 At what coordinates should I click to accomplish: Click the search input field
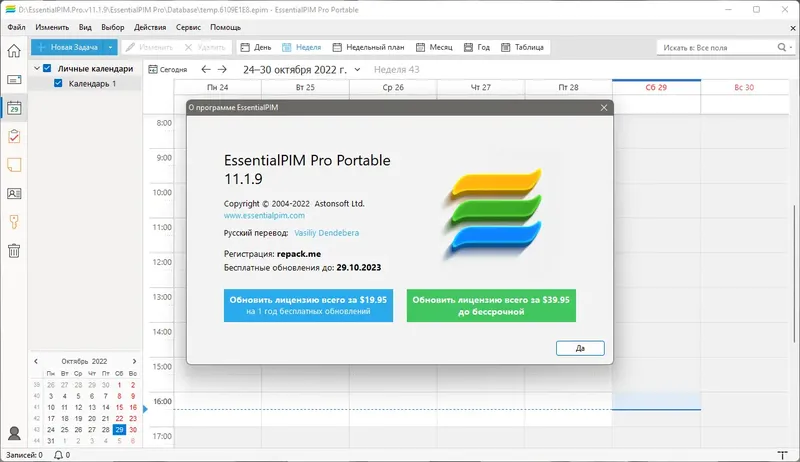coord(718,47)
